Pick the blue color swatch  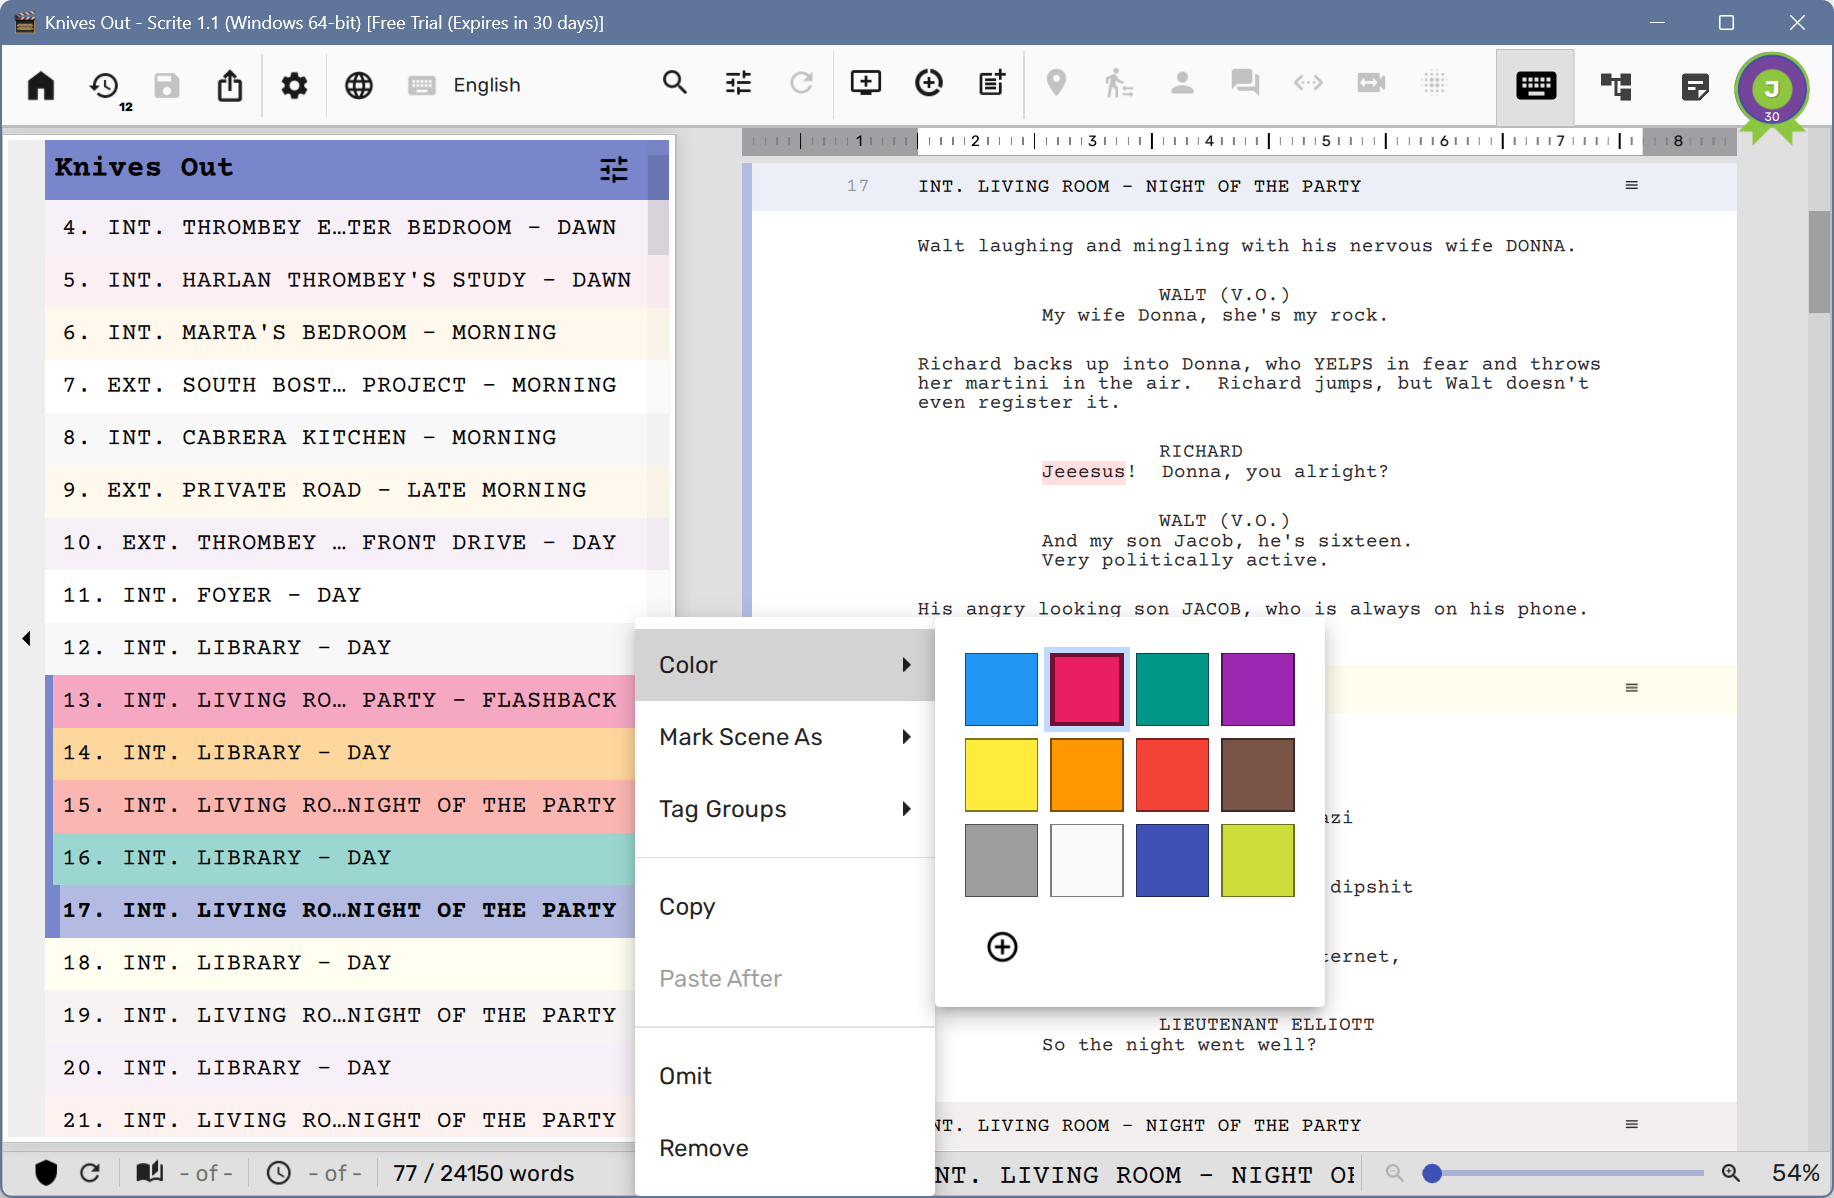pyautogui.click(x=1001, y=689)
